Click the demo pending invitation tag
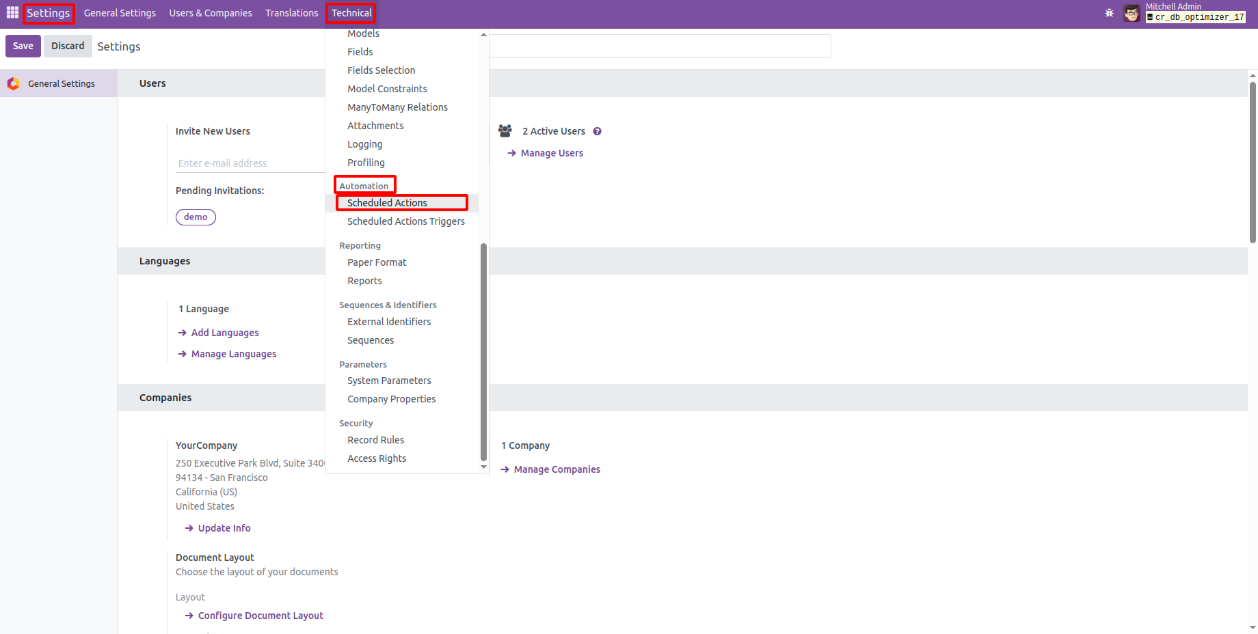The width and height of the screenshot is (1258, 634). click(x=196, y=217)
